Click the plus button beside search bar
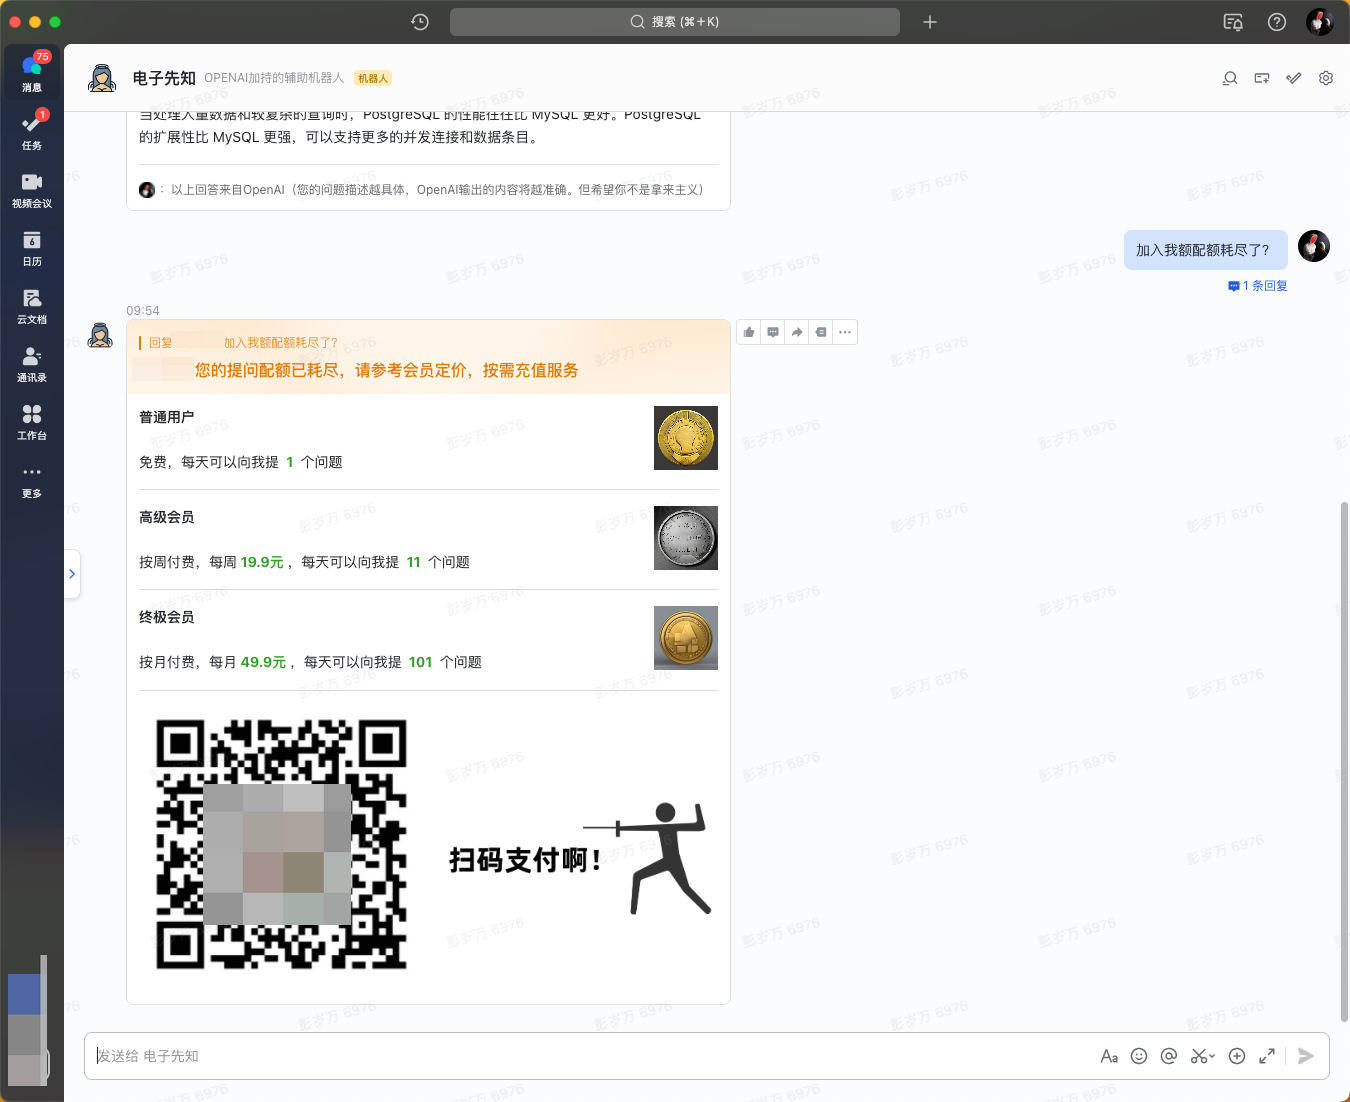This screenshot has height=1102, width=1350. point(930,22)
